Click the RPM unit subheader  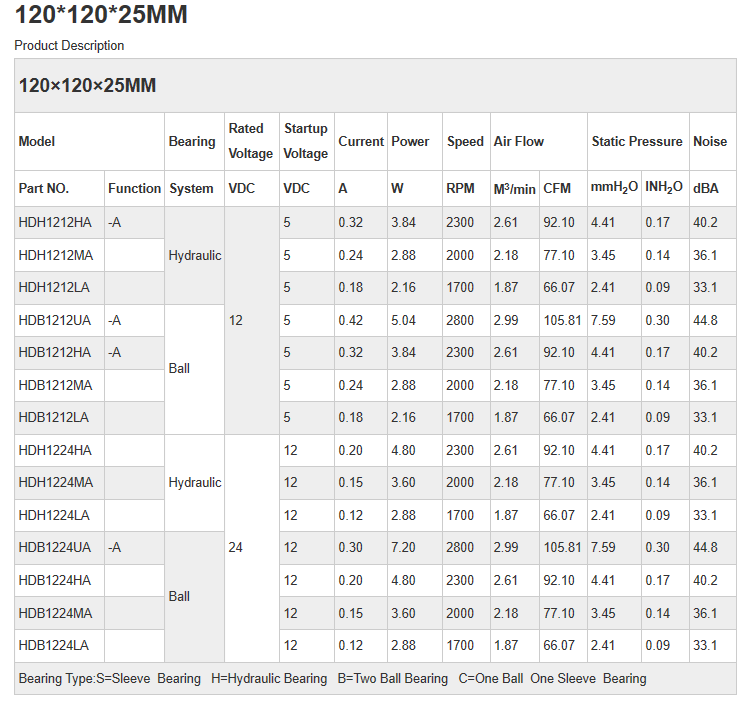click(460, 188)
